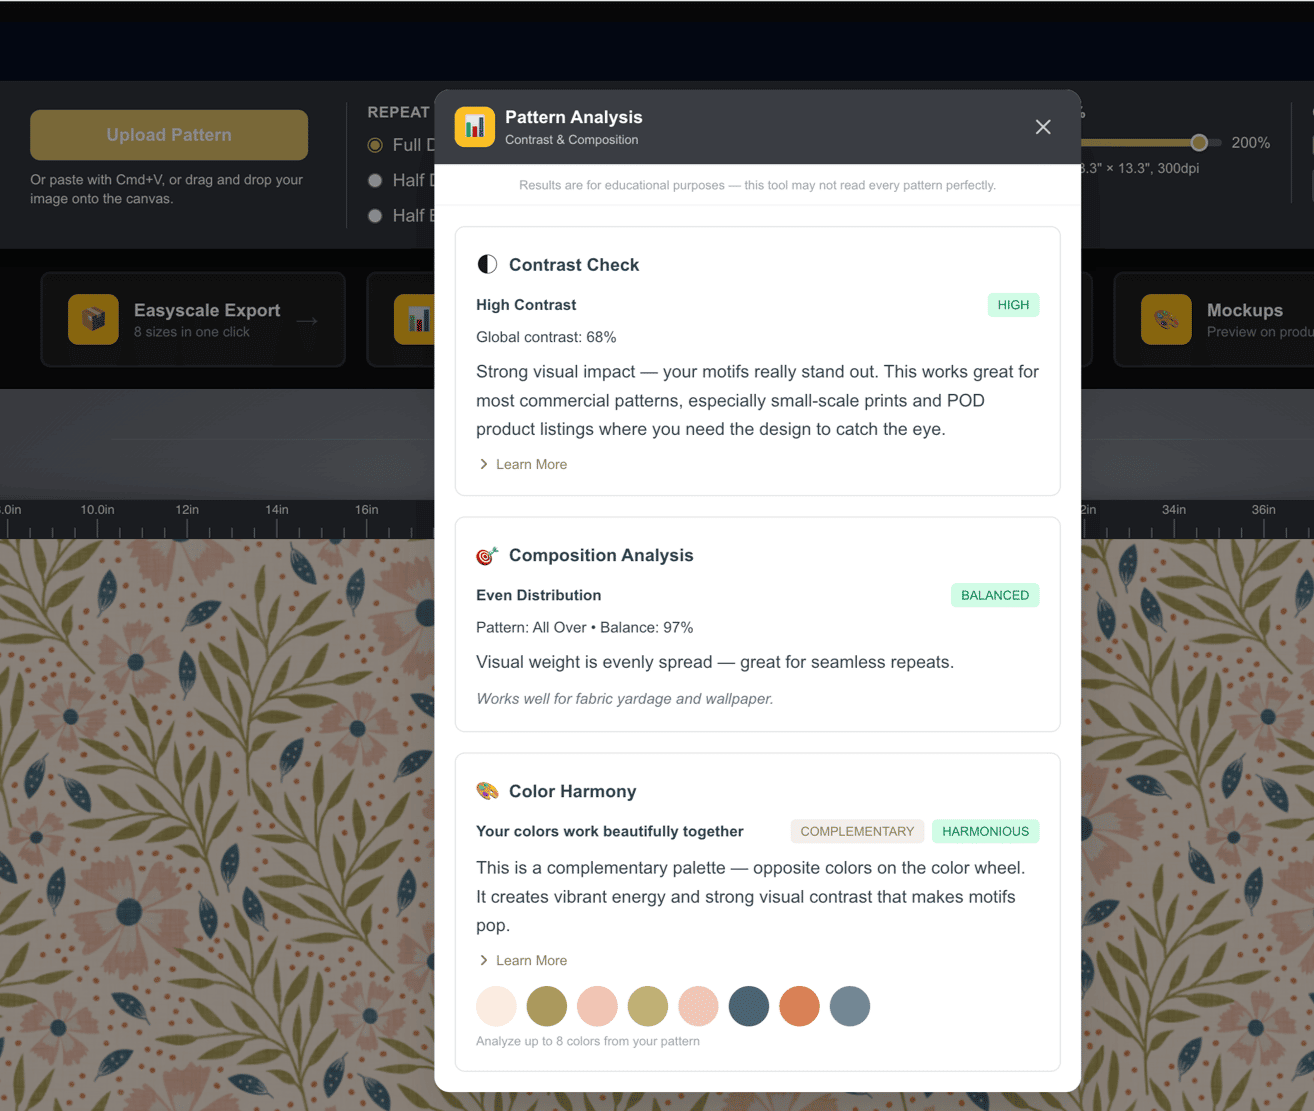Select the Full Drop repeat radio button
Image resolution: width=1314 pixels, height=1111 pixels.
pyautogui.click(x=375, y=145)
